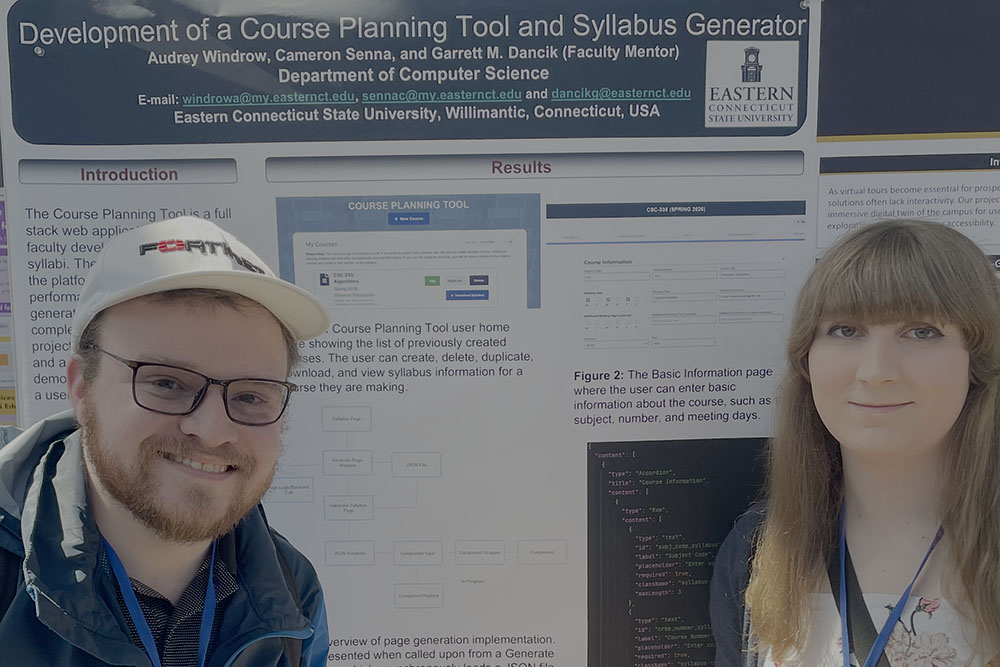Click the JSON File flowchart box
This screenshot has width=1000, height=667.
416,464
